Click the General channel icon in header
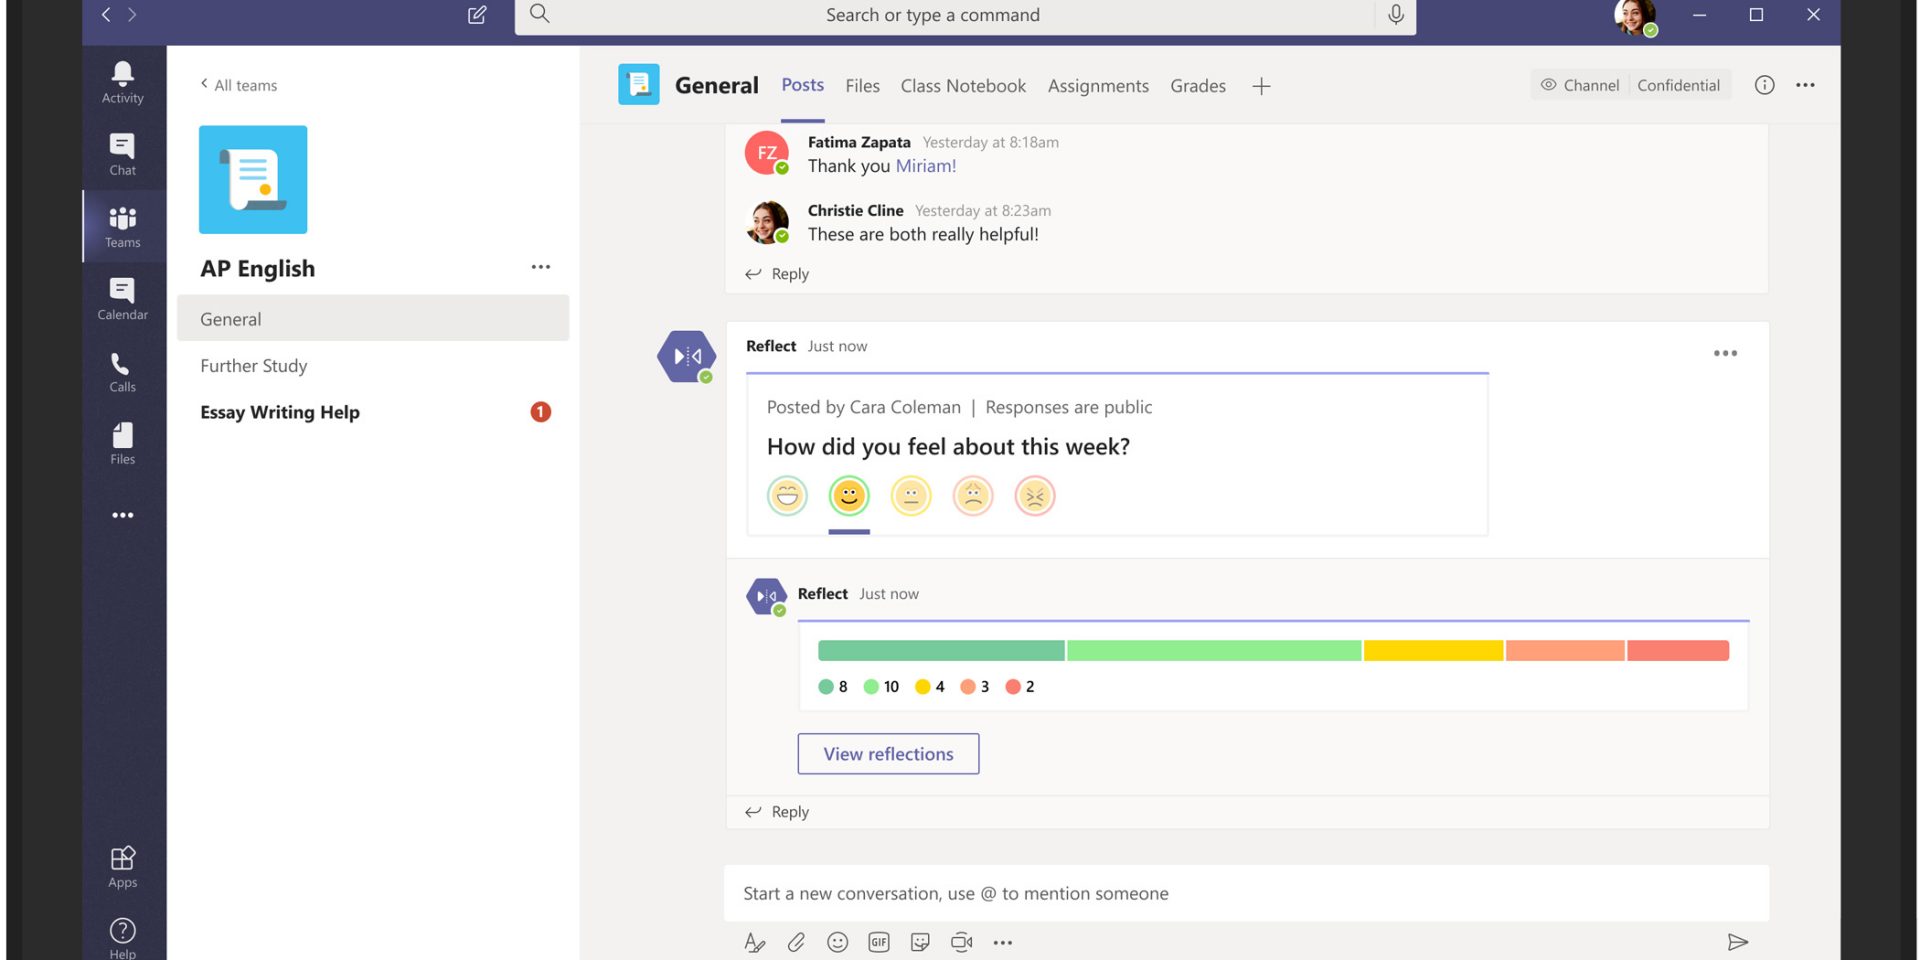The image size is (1920, 960). pos(639,85)
